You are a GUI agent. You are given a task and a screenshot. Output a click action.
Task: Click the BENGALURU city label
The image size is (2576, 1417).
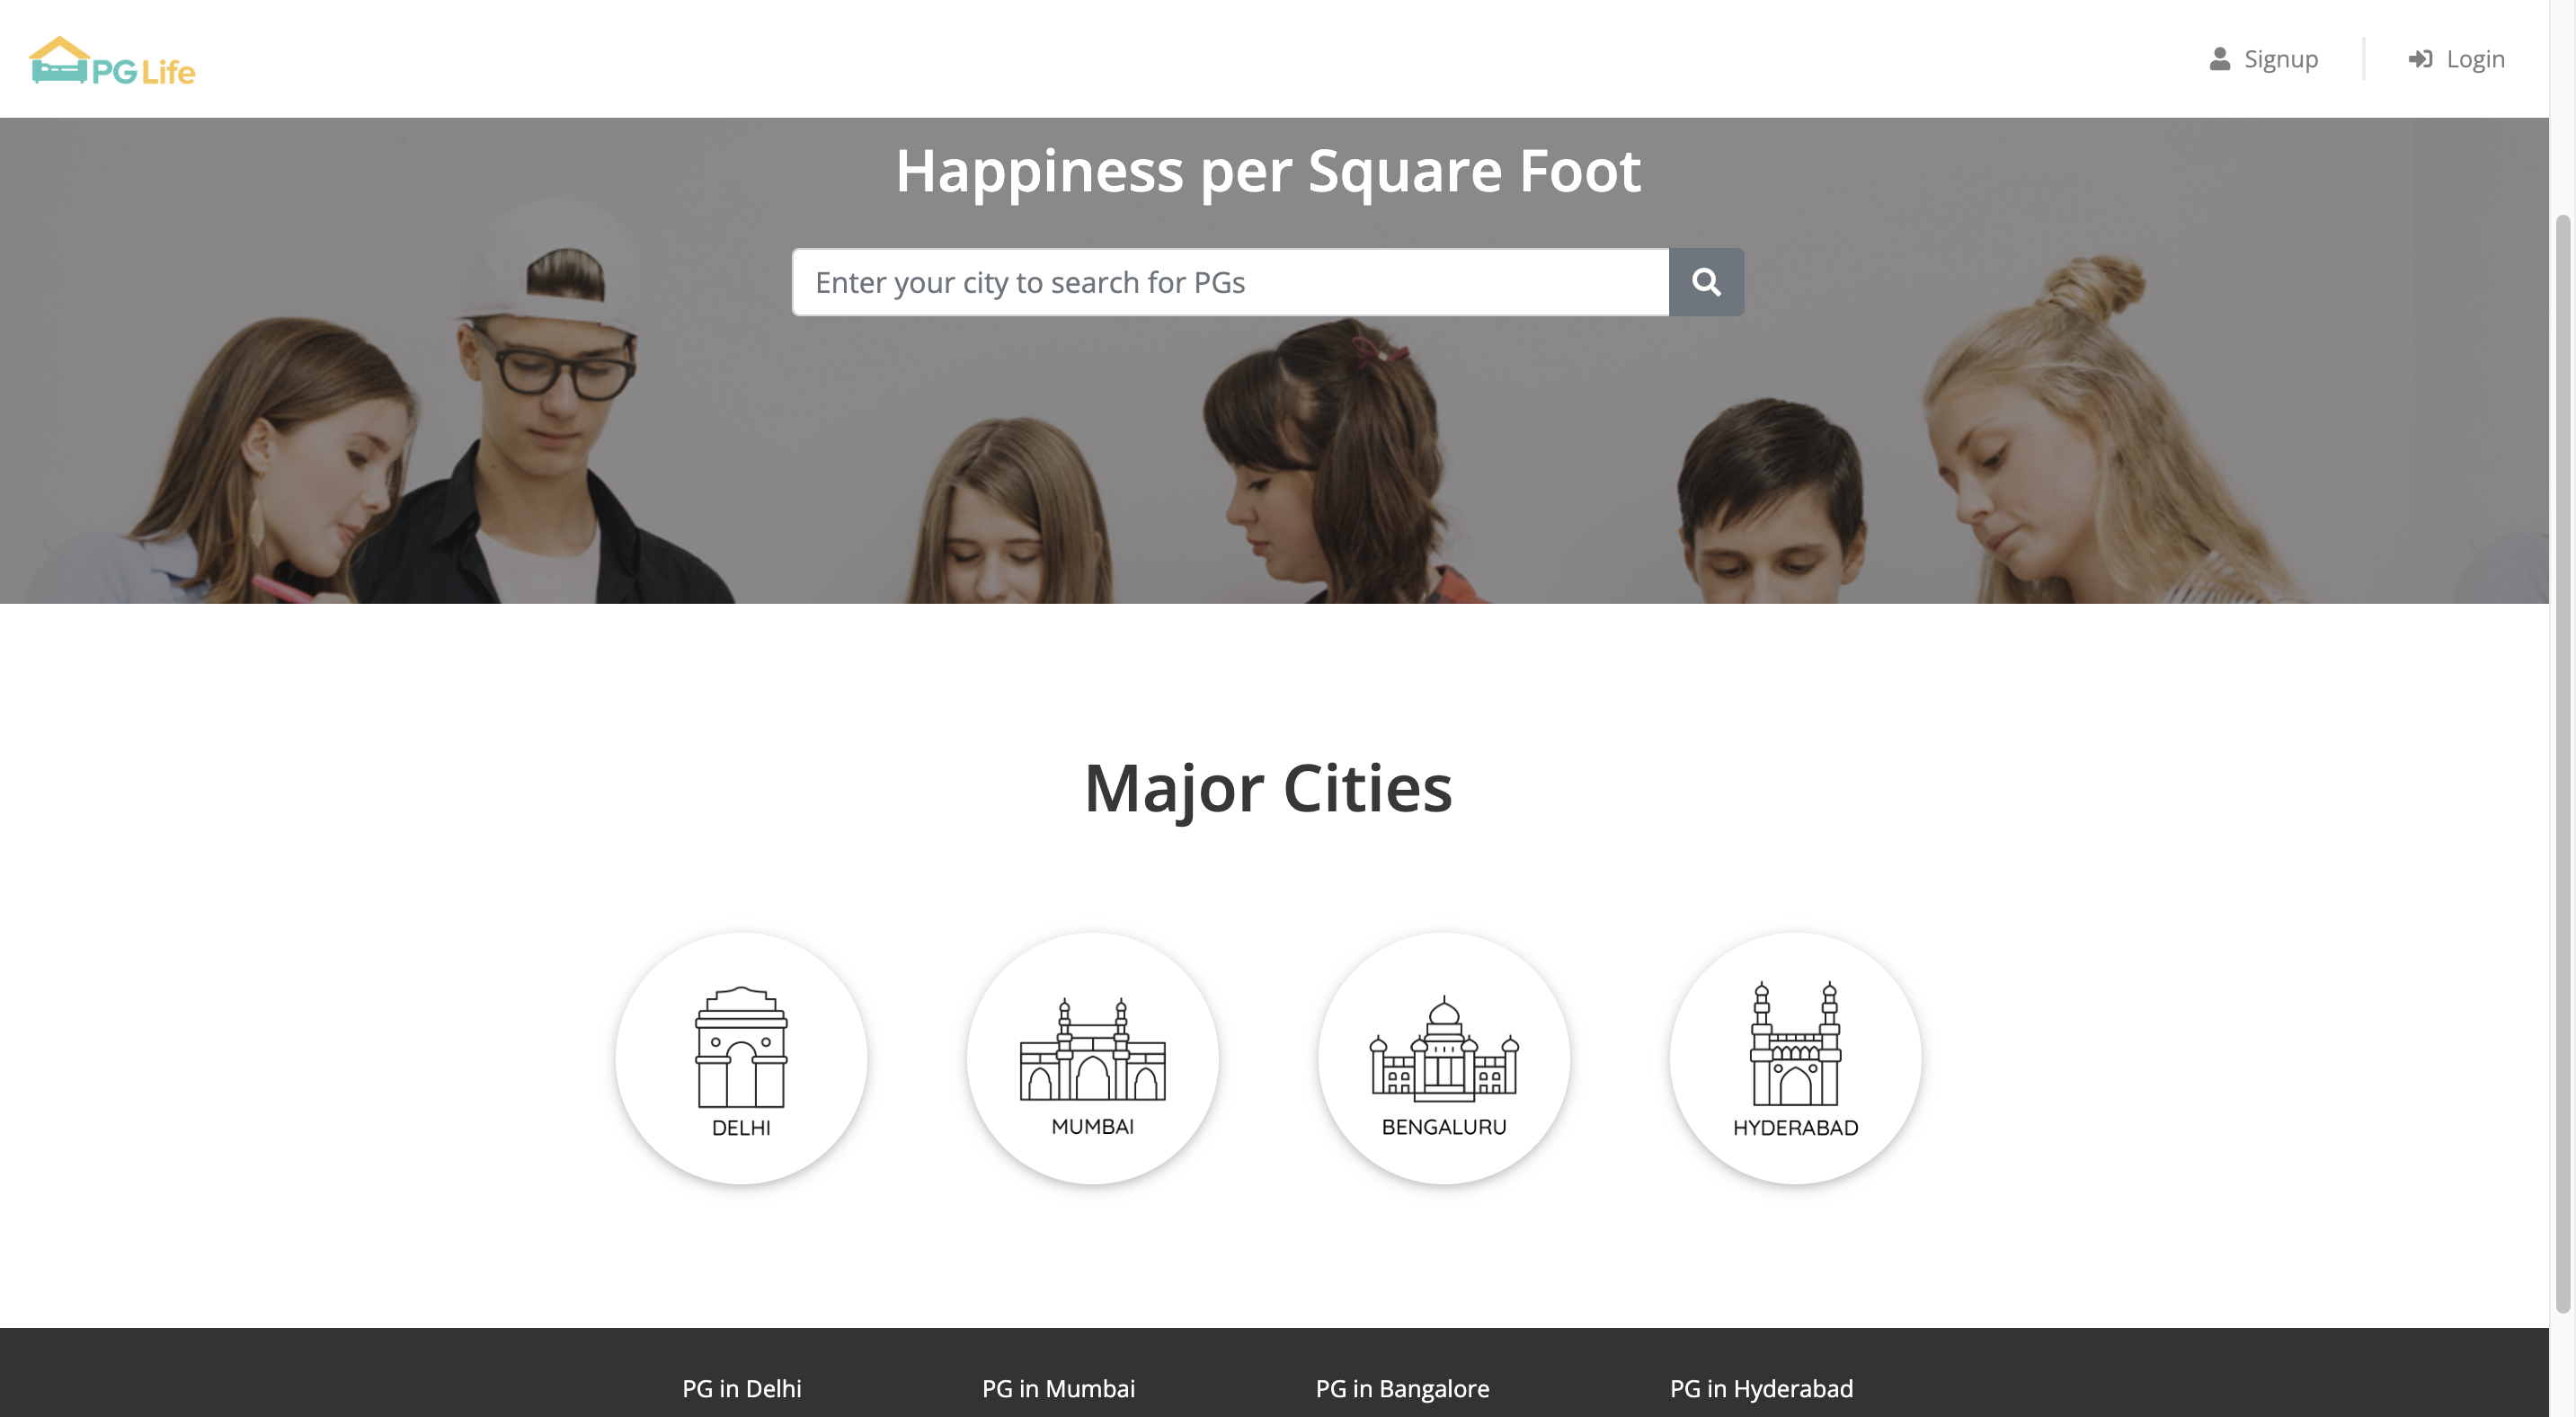click(1443, 1127)
